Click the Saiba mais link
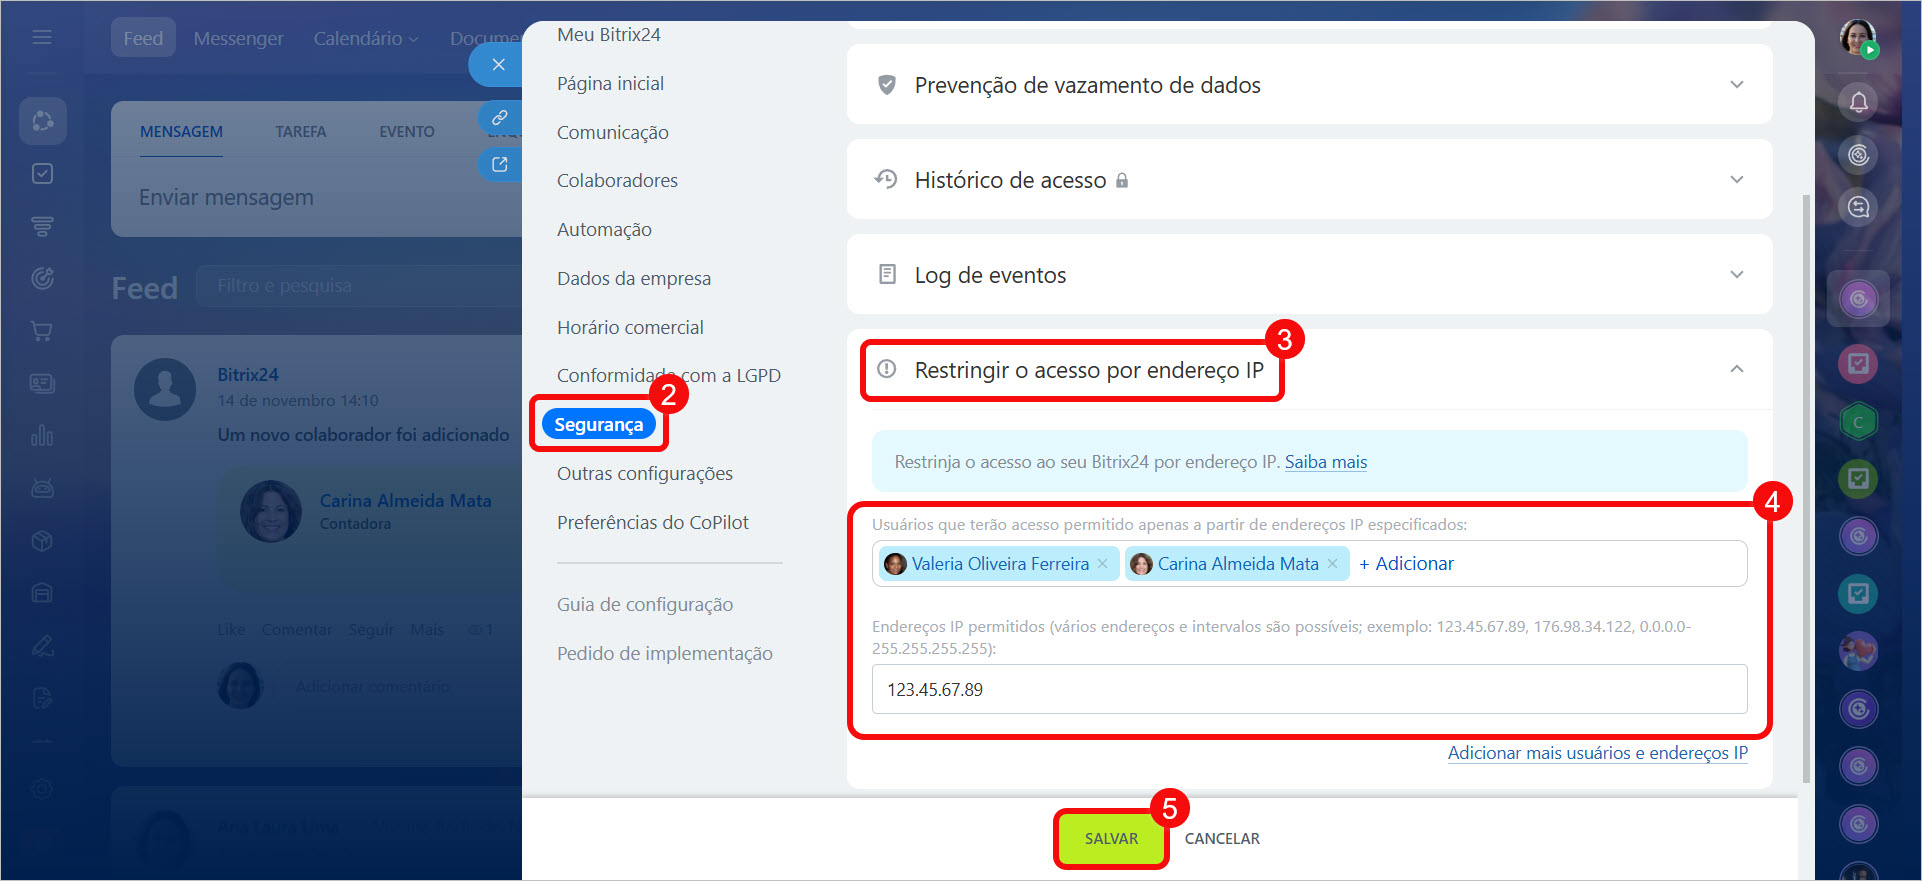1922x881 pixels. click(1325, 462)
